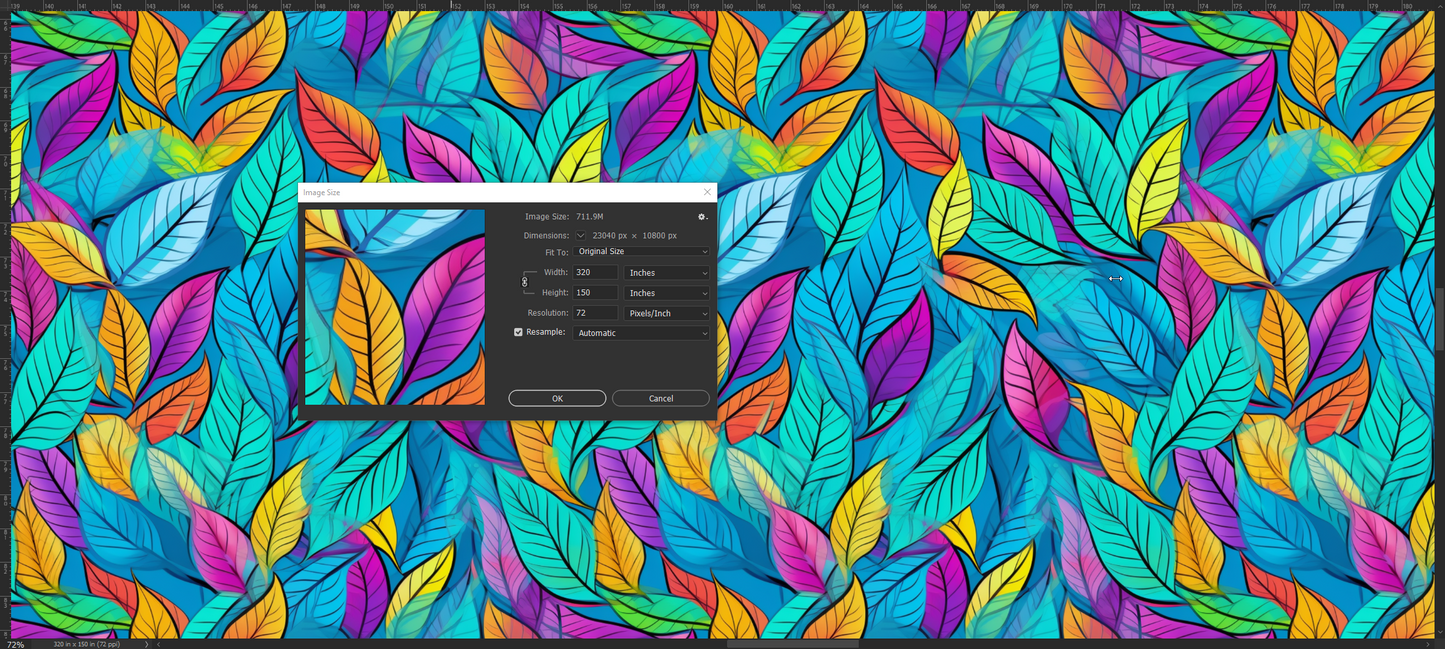Click the Resolution field showing 72
The image size is (1445, 649).
594,312
